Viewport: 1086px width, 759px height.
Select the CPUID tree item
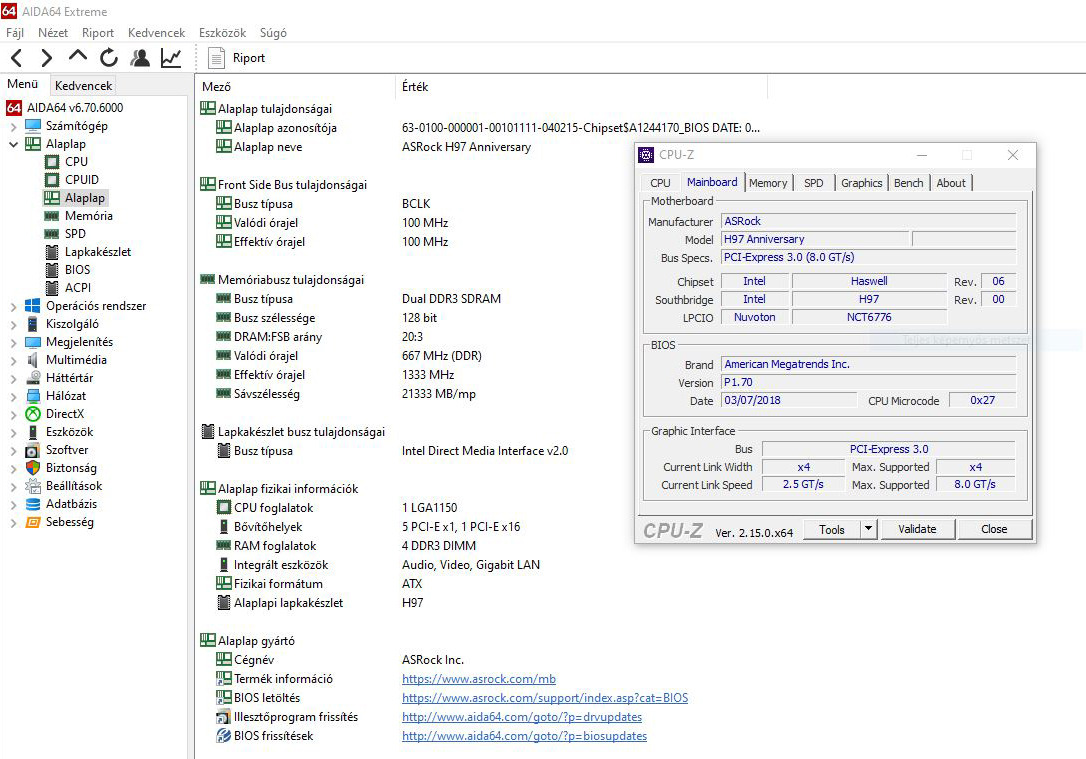(81, 180)
